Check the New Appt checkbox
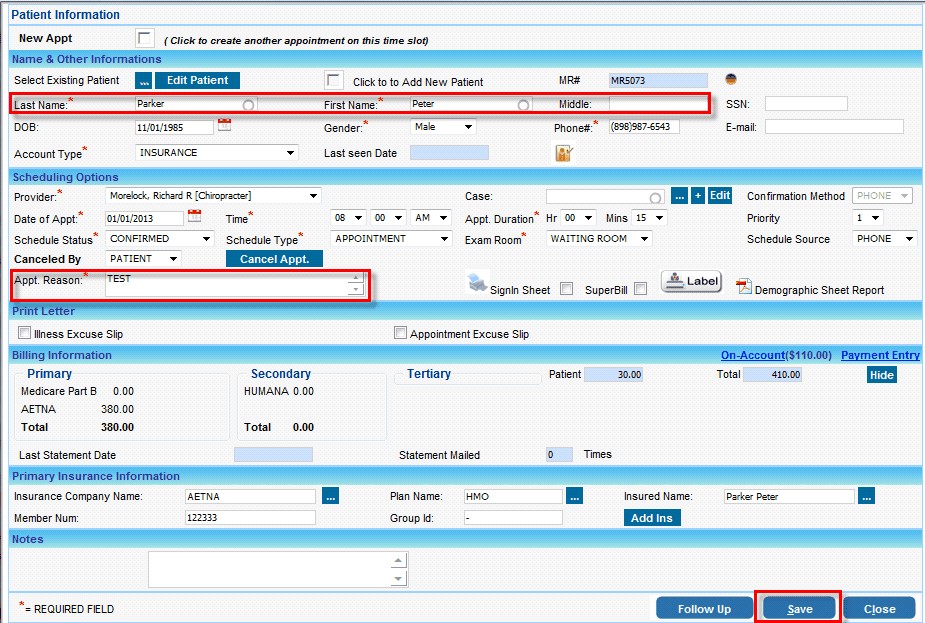This screenshot has height=623, width=925. tap(145, 39)
